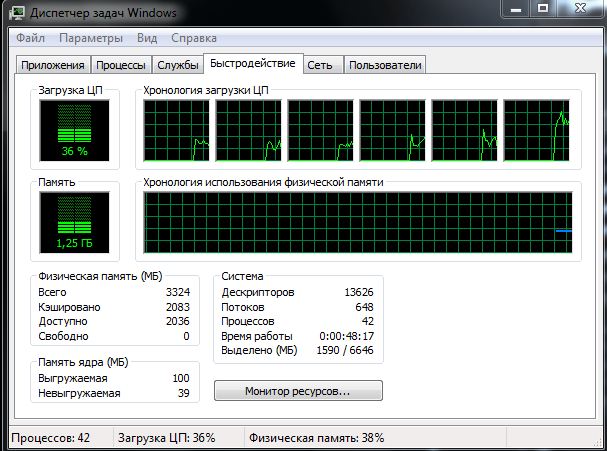Open Монитор ресурсов button
The image size is (607, 451).
(298, 391)
